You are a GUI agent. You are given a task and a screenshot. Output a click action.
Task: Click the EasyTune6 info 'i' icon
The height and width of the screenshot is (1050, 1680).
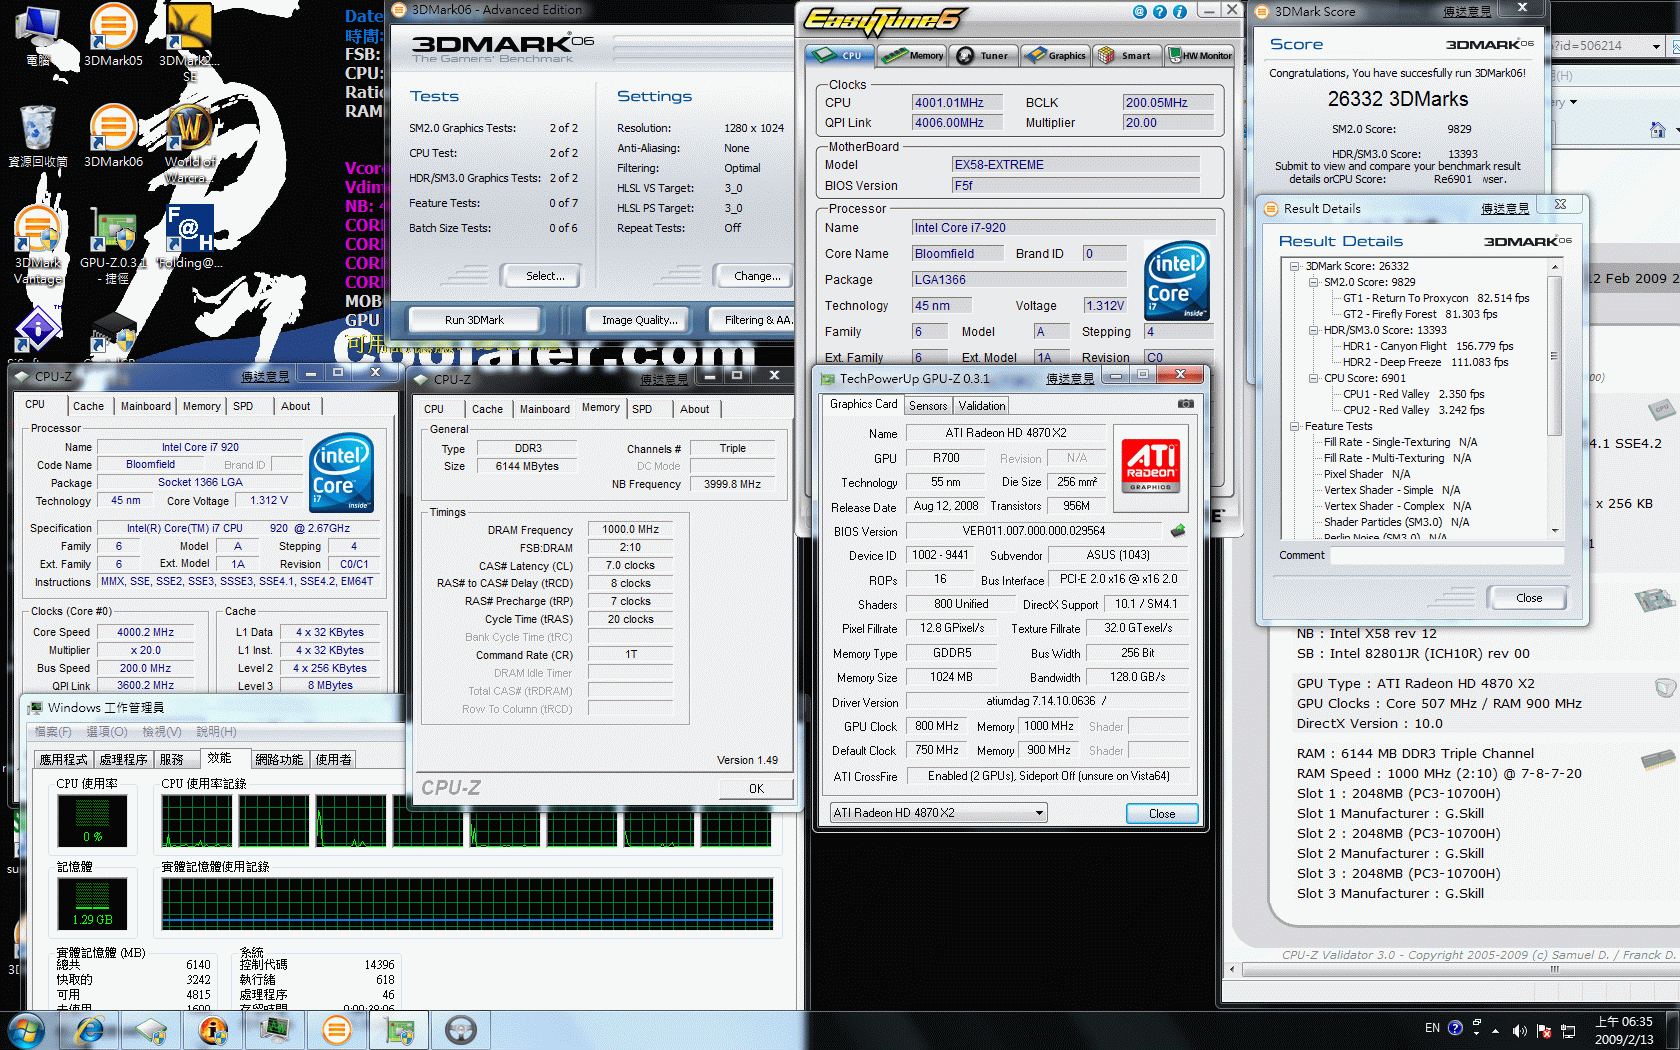[1179, 12]
